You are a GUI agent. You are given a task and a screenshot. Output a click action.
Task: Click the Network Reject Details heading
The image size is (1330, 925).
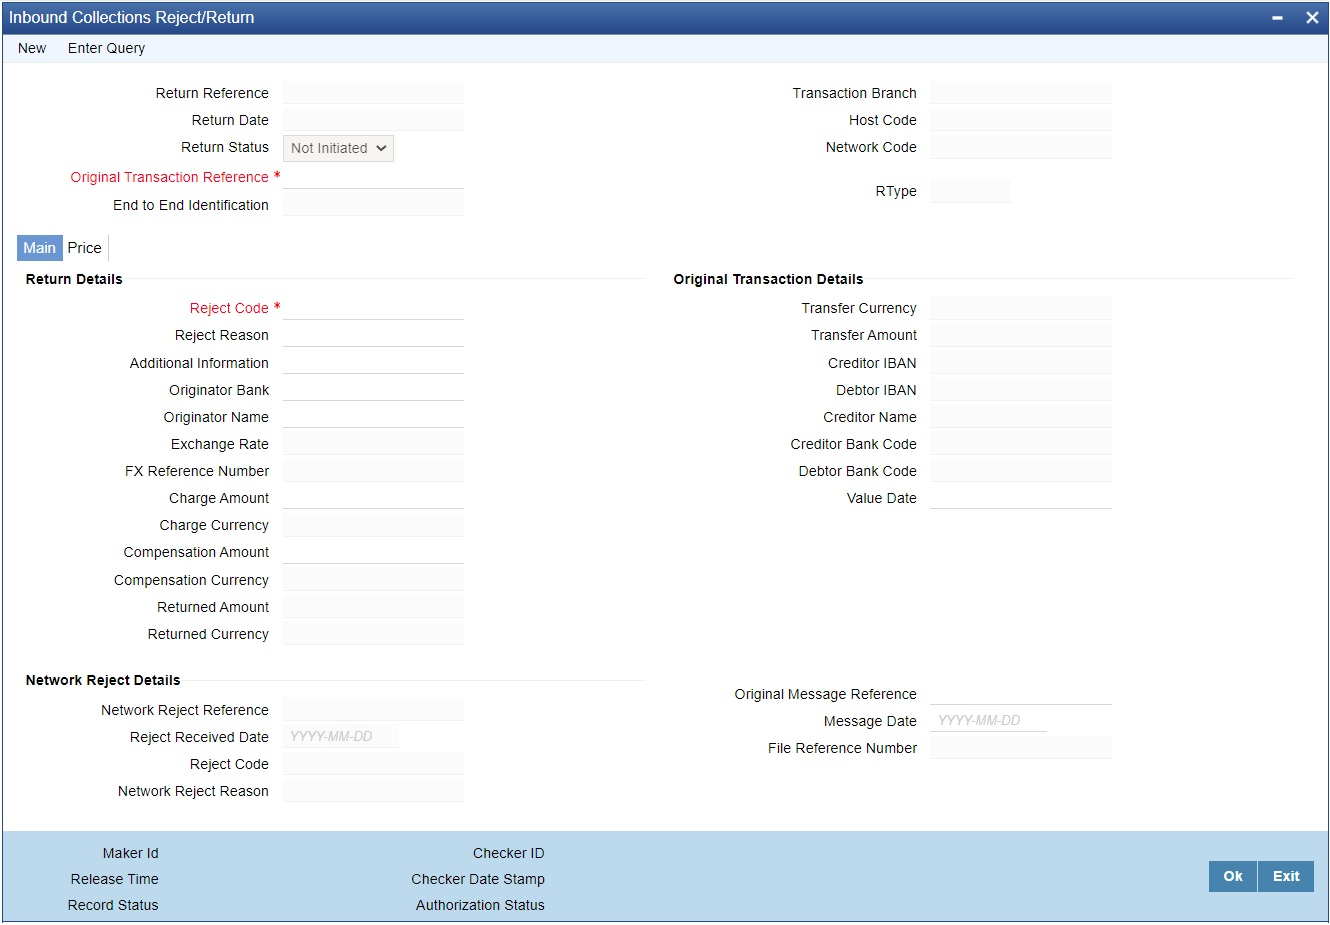point(103,680)
